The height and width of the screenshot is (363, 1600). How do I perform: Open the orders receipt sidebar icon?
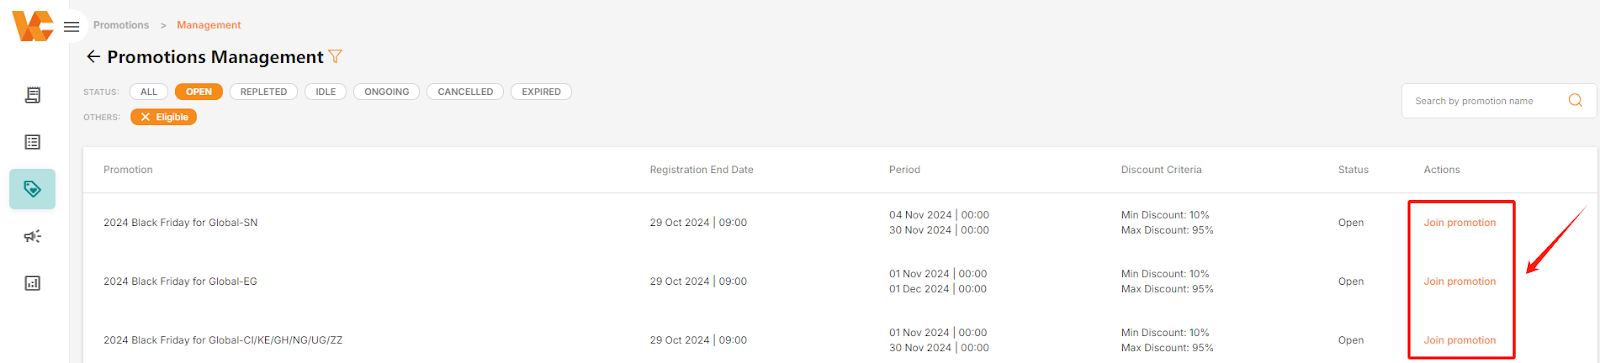(x=32, y=95)
